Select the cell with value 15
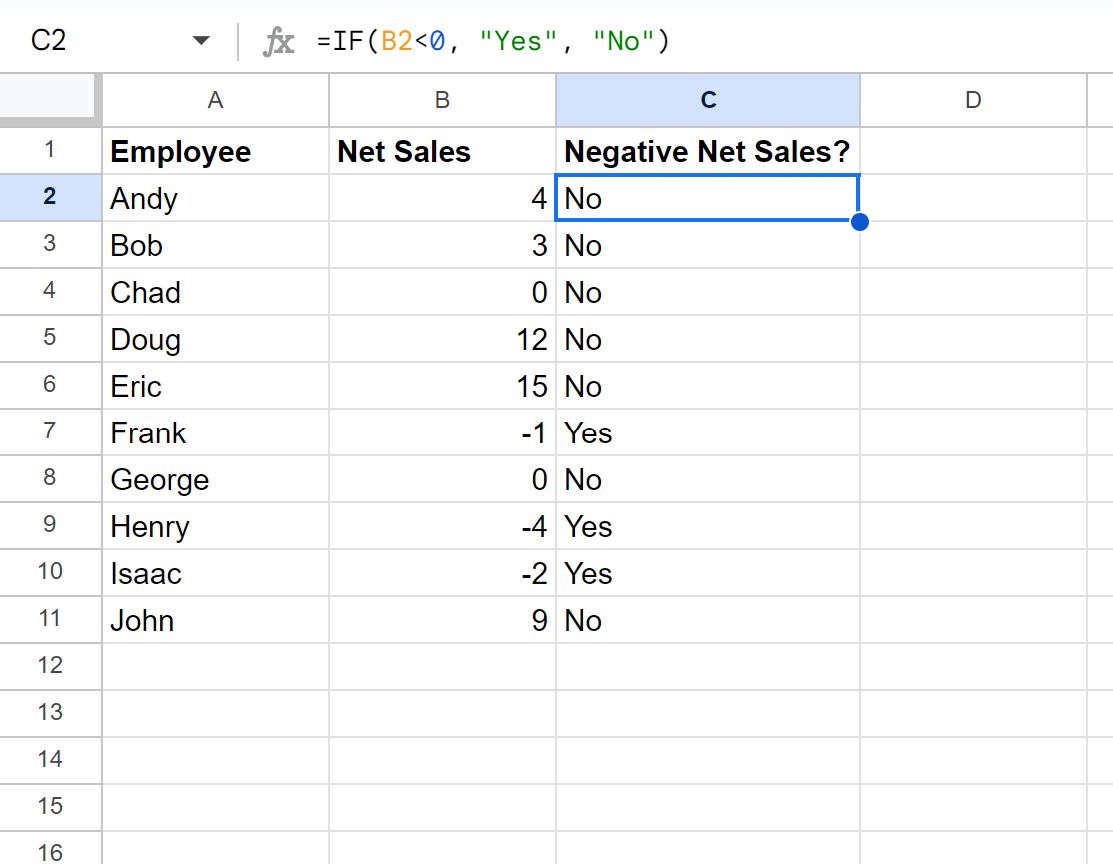This screenshot has width=1113, height=864. click(441, 386)
